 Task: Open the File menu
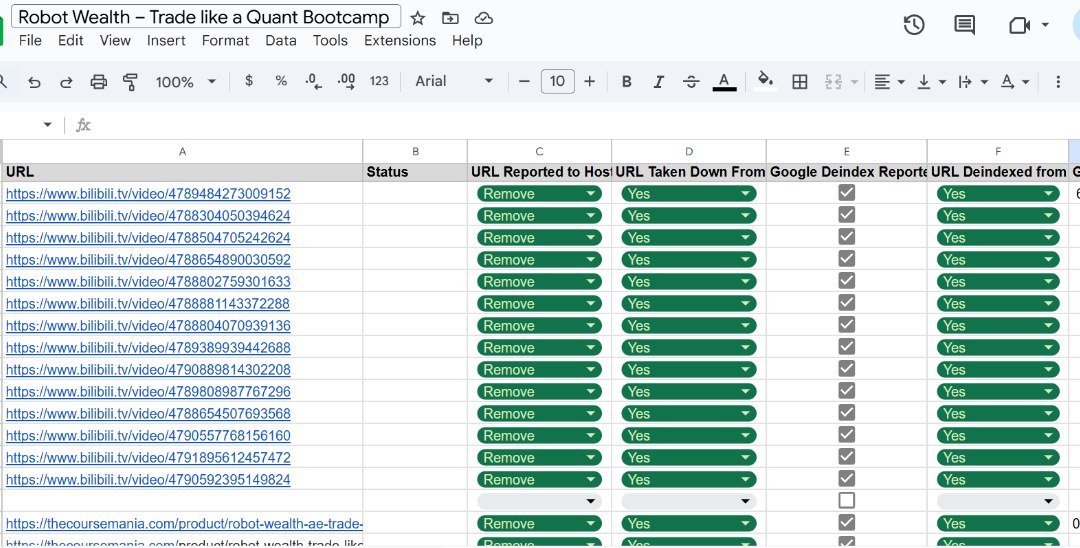click(30, 41)
